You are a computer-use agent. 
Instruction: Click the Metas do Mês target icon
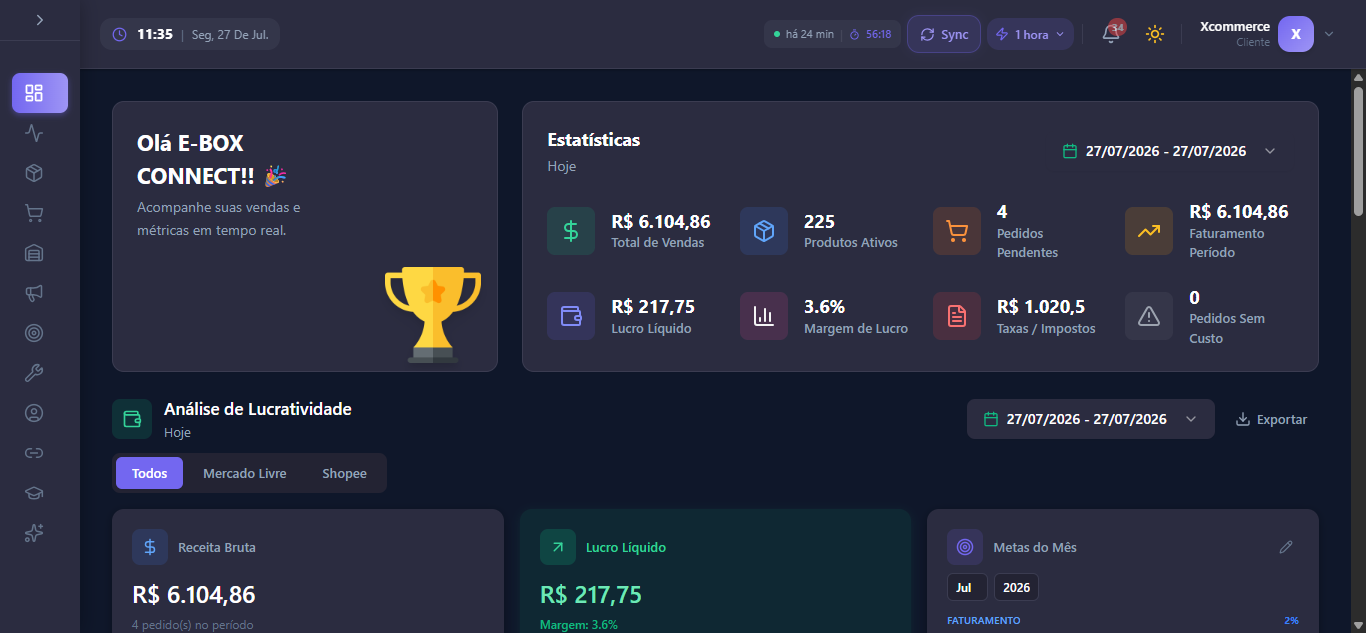(x=965, y=547)
